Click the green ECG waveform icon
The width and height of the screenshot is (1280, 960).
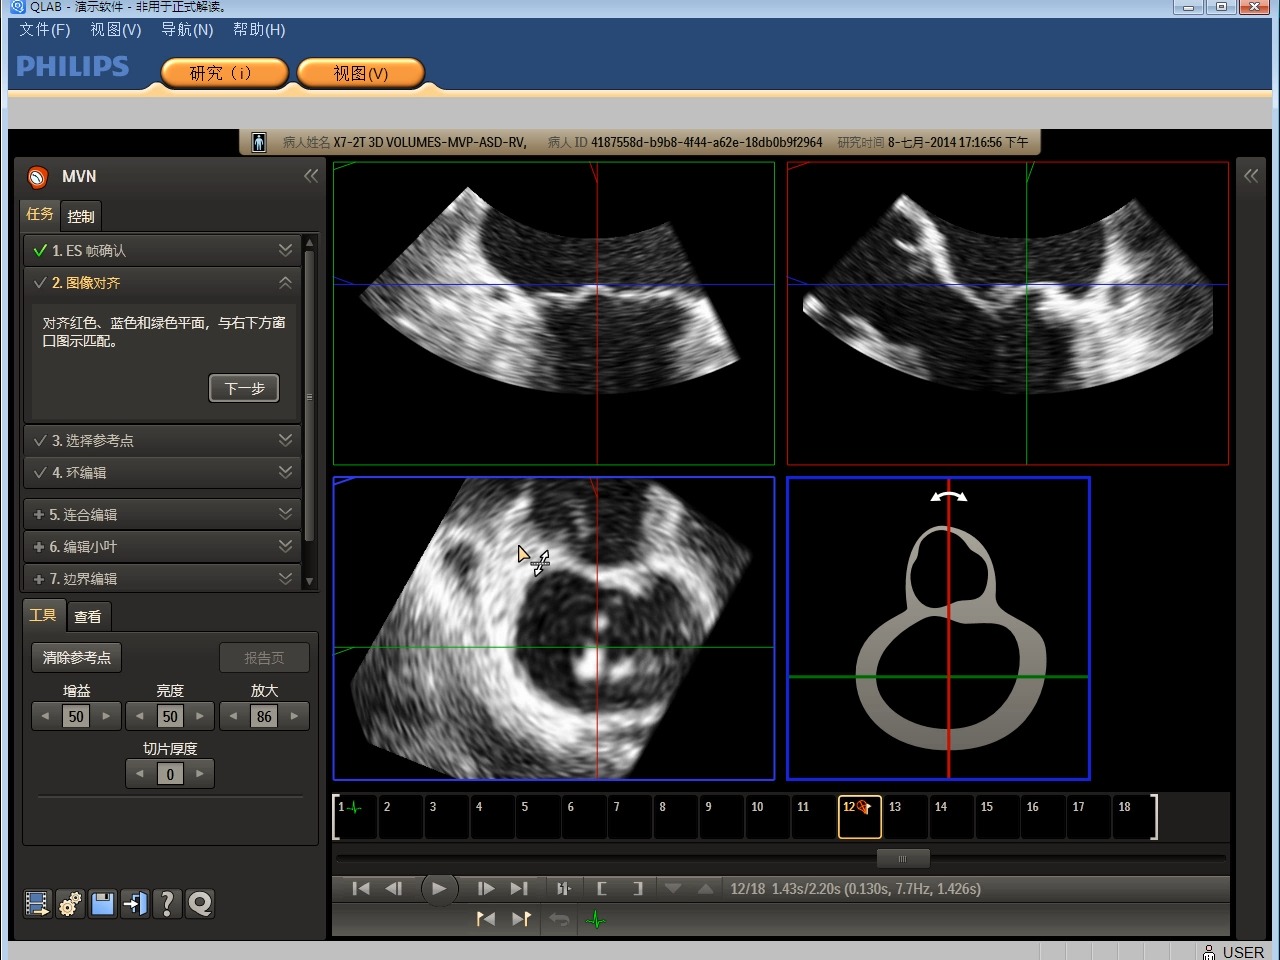(x=596, y=919)
